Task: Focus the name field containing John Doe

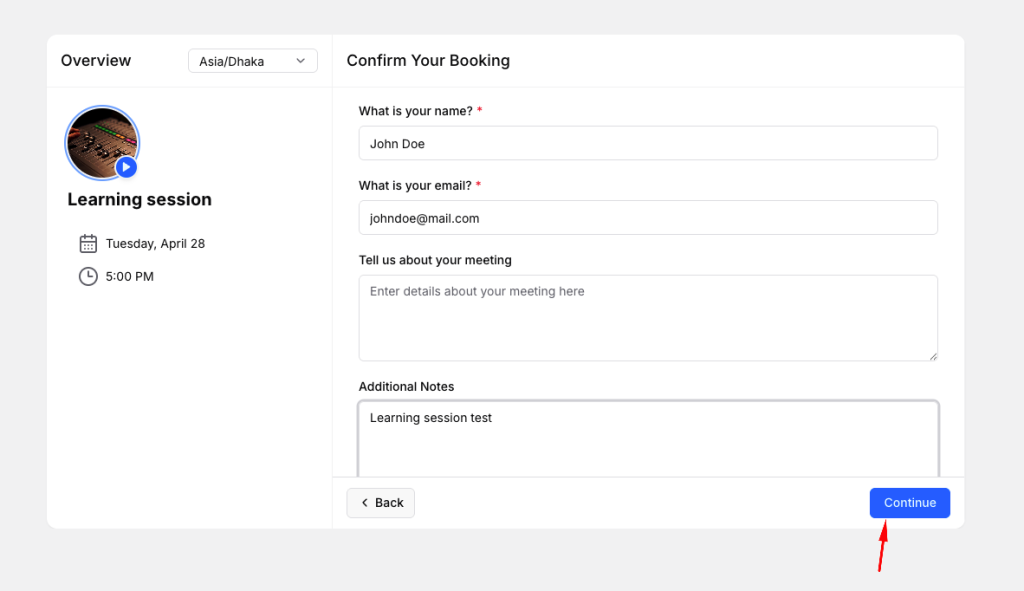Action: (648, 143)
